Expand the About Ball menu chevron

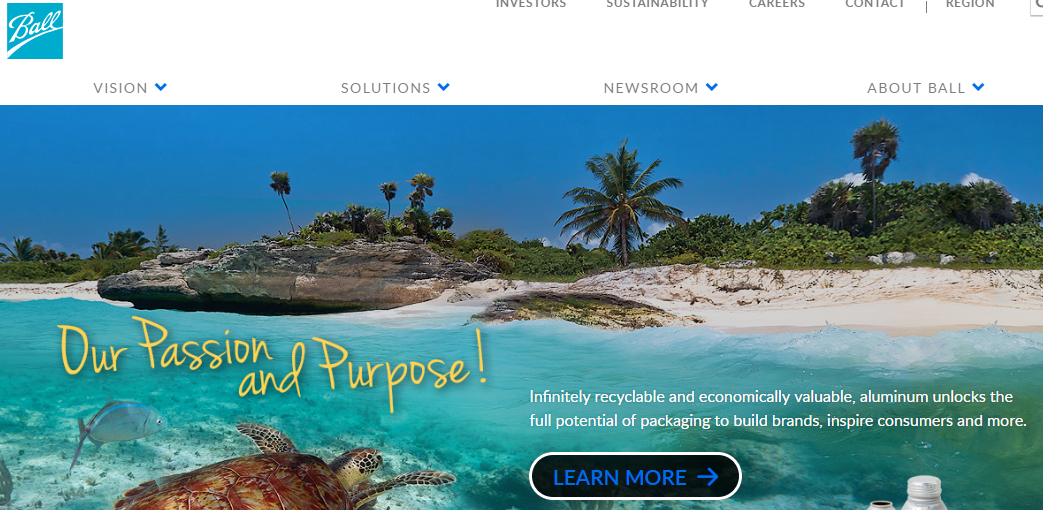(x=978, y=87)
